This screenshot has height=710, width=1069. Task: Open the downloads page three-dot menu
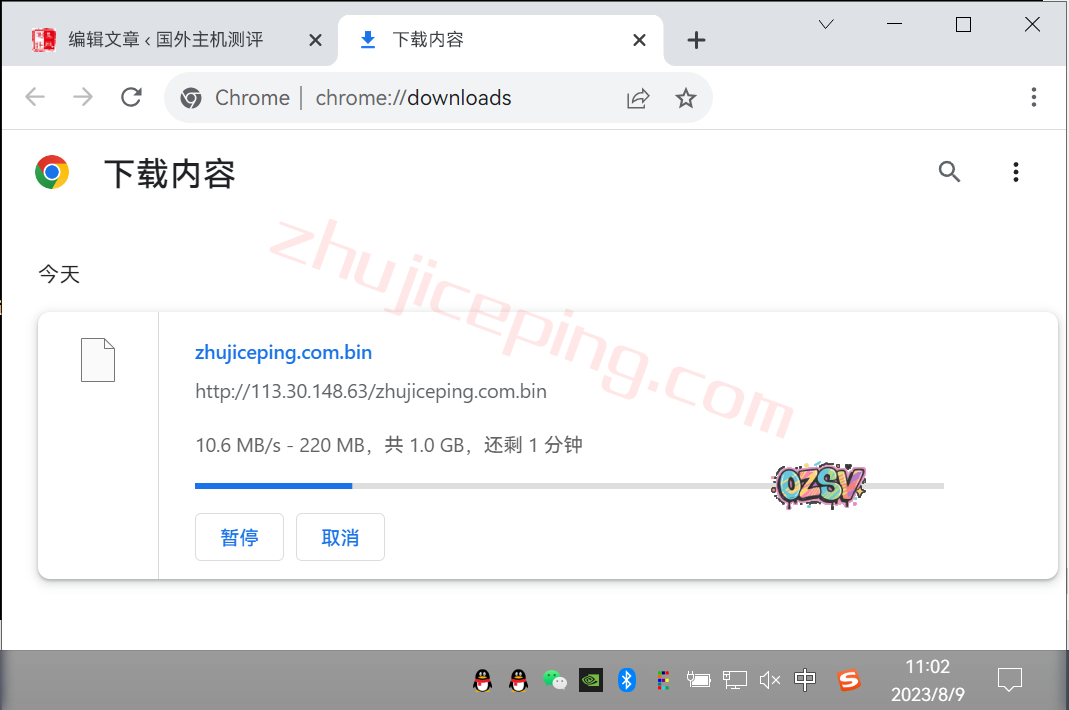coord(1015,172)
